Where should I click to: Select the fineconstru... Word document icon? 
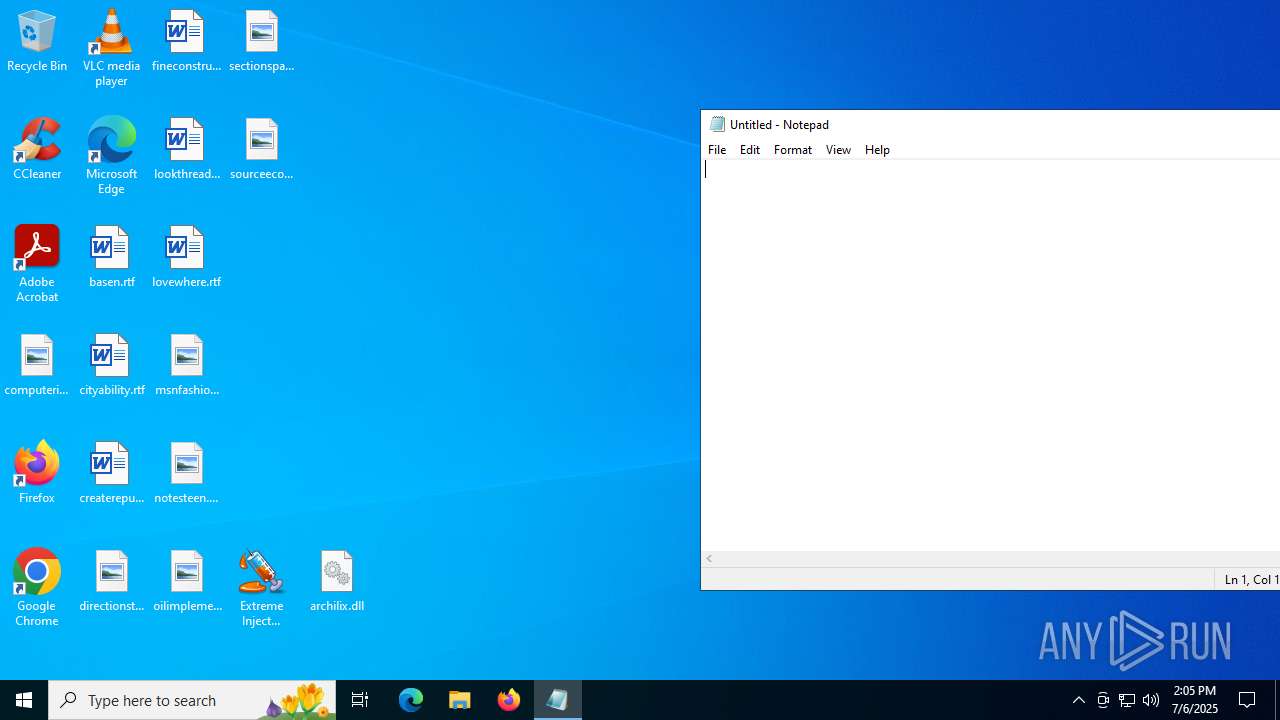click(186, 42)
